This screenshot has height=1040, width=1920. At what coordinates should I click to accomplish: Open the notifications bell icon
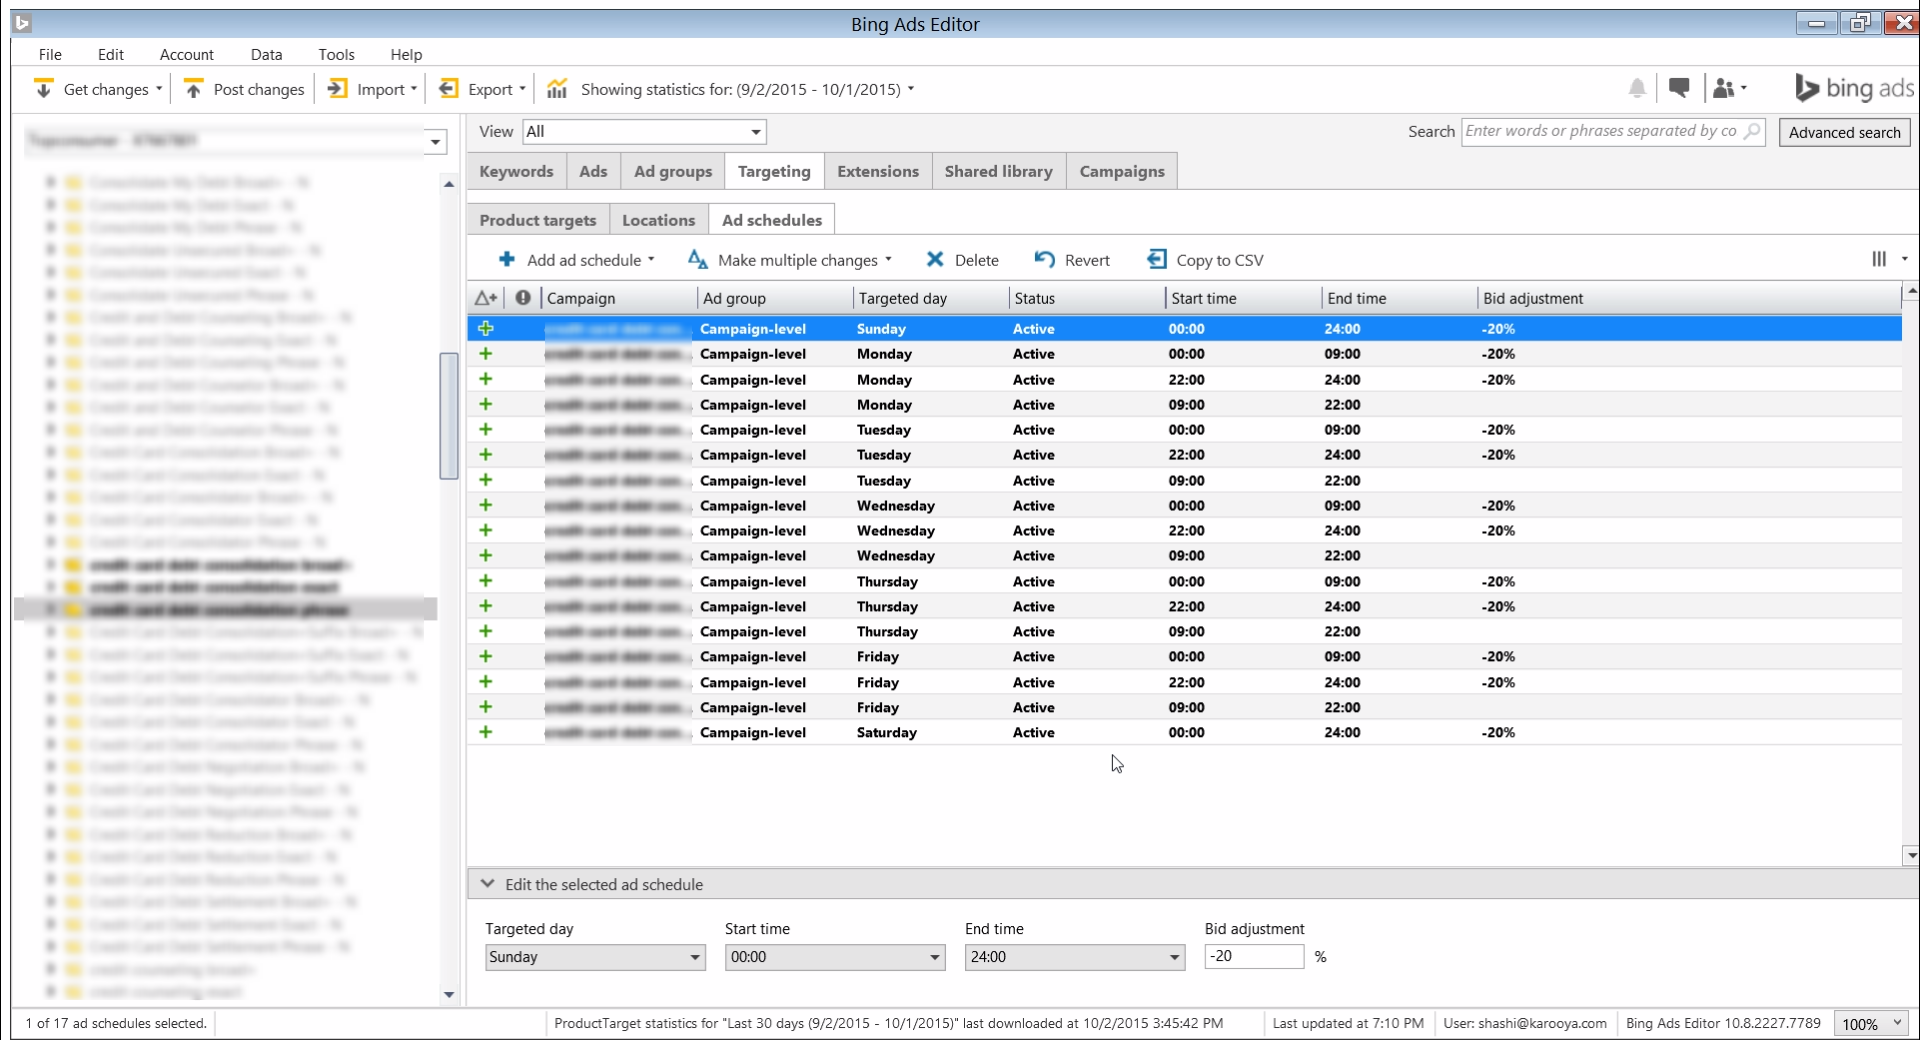click(x=1637, y=89)
